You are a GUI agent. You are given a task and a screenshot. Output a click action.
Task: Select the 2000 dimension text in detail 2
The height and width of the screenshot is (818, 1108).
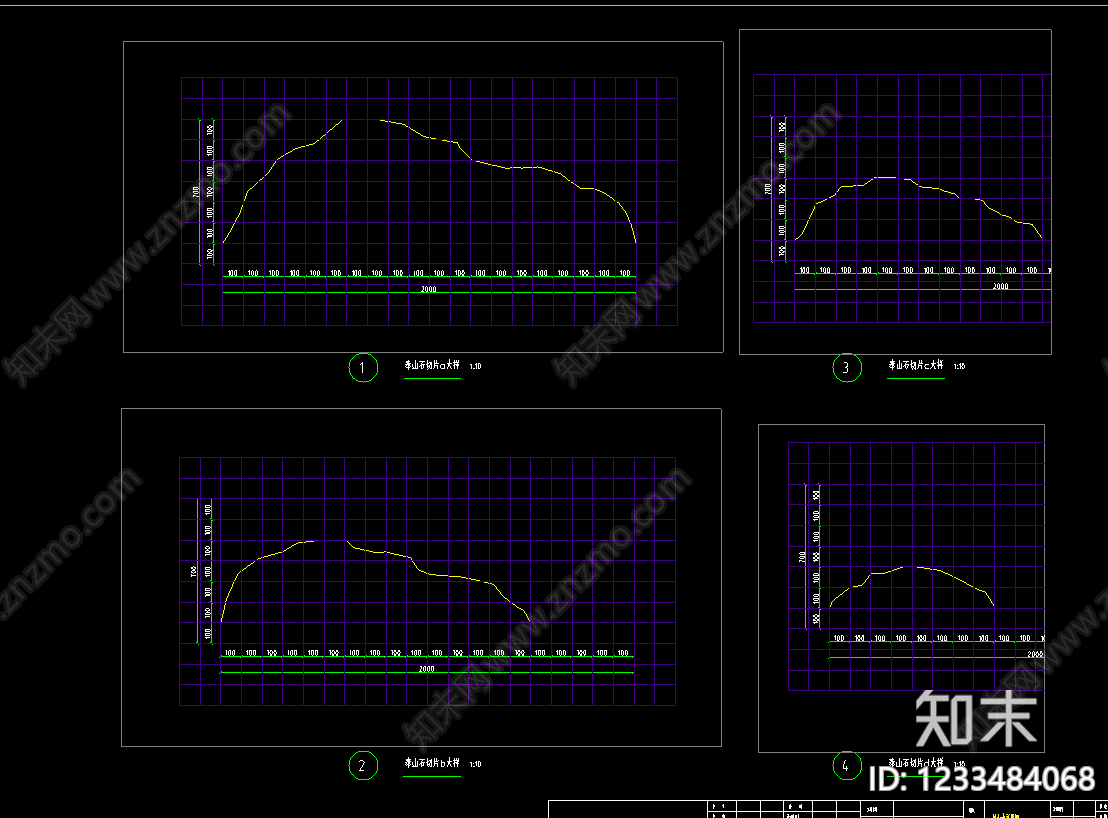pos(427,669)
